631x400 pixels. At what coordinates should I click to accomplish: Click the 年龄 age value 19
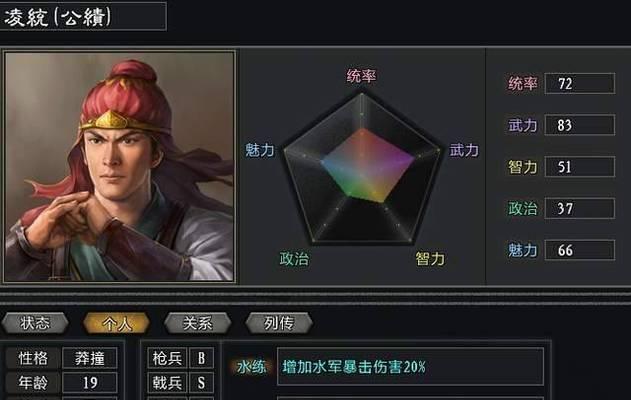click(90, 383)
